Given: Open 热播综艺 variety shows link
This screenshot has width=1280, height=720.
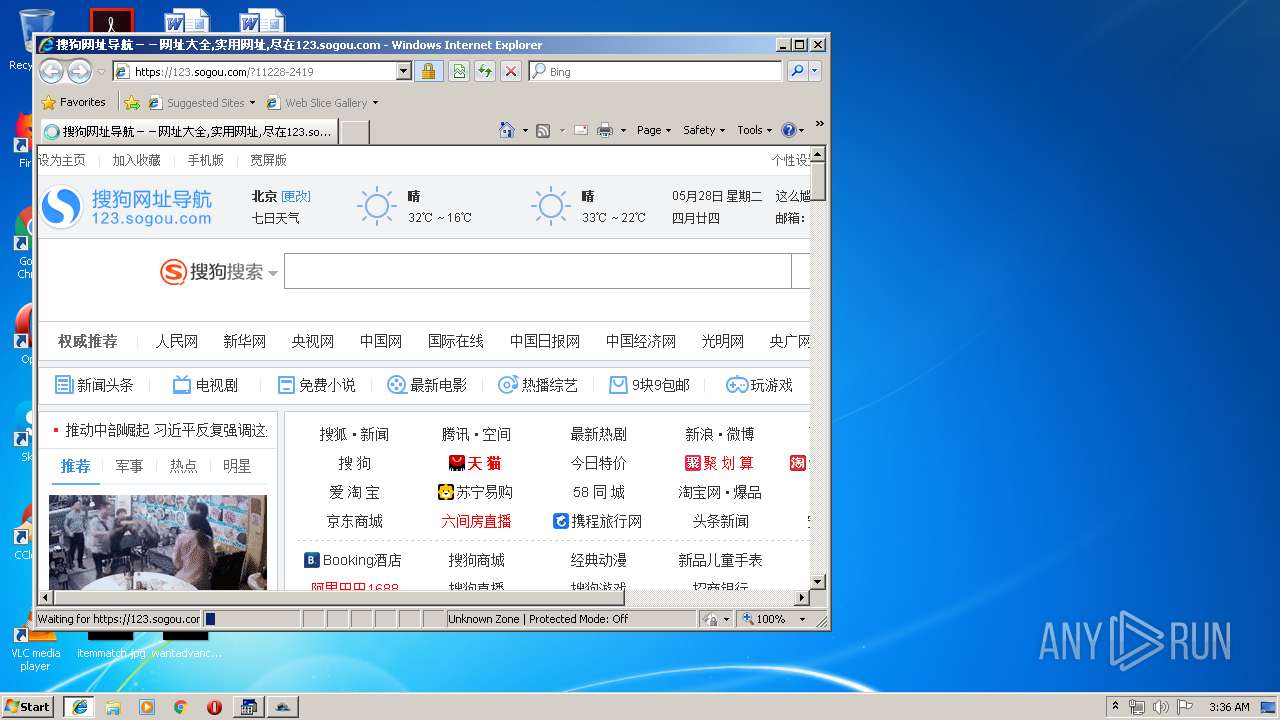Looking at the screenshot, I should pos(538,385).
